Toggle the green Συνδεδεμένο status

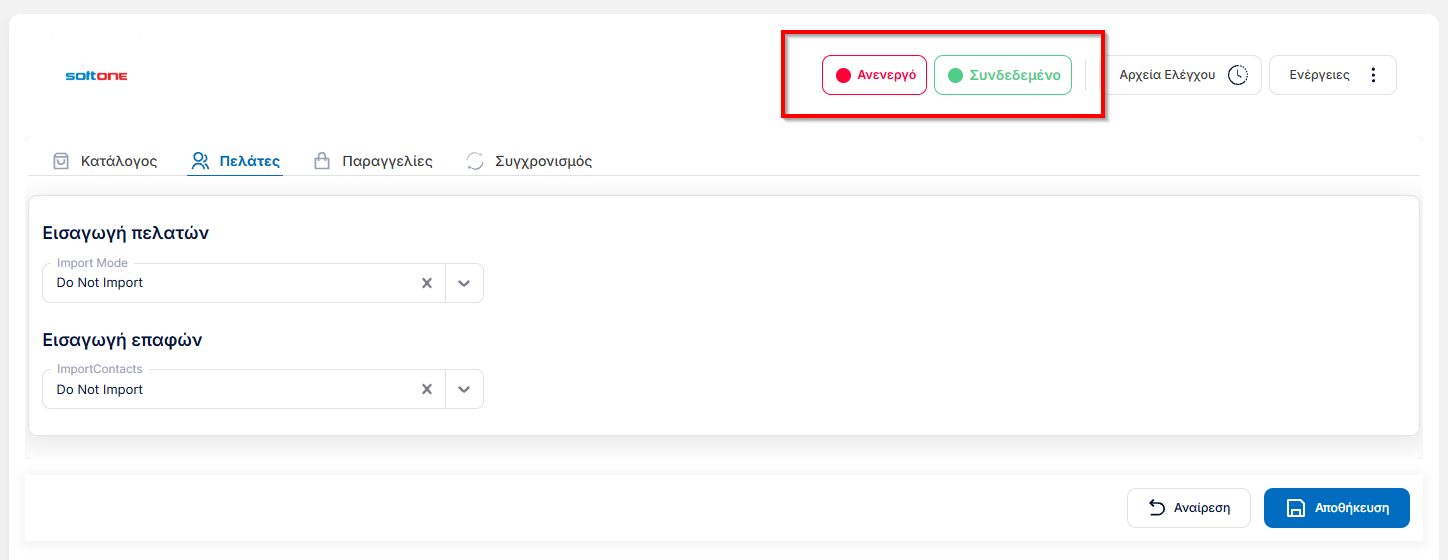pyautogui.click(x=1003, y=75)
